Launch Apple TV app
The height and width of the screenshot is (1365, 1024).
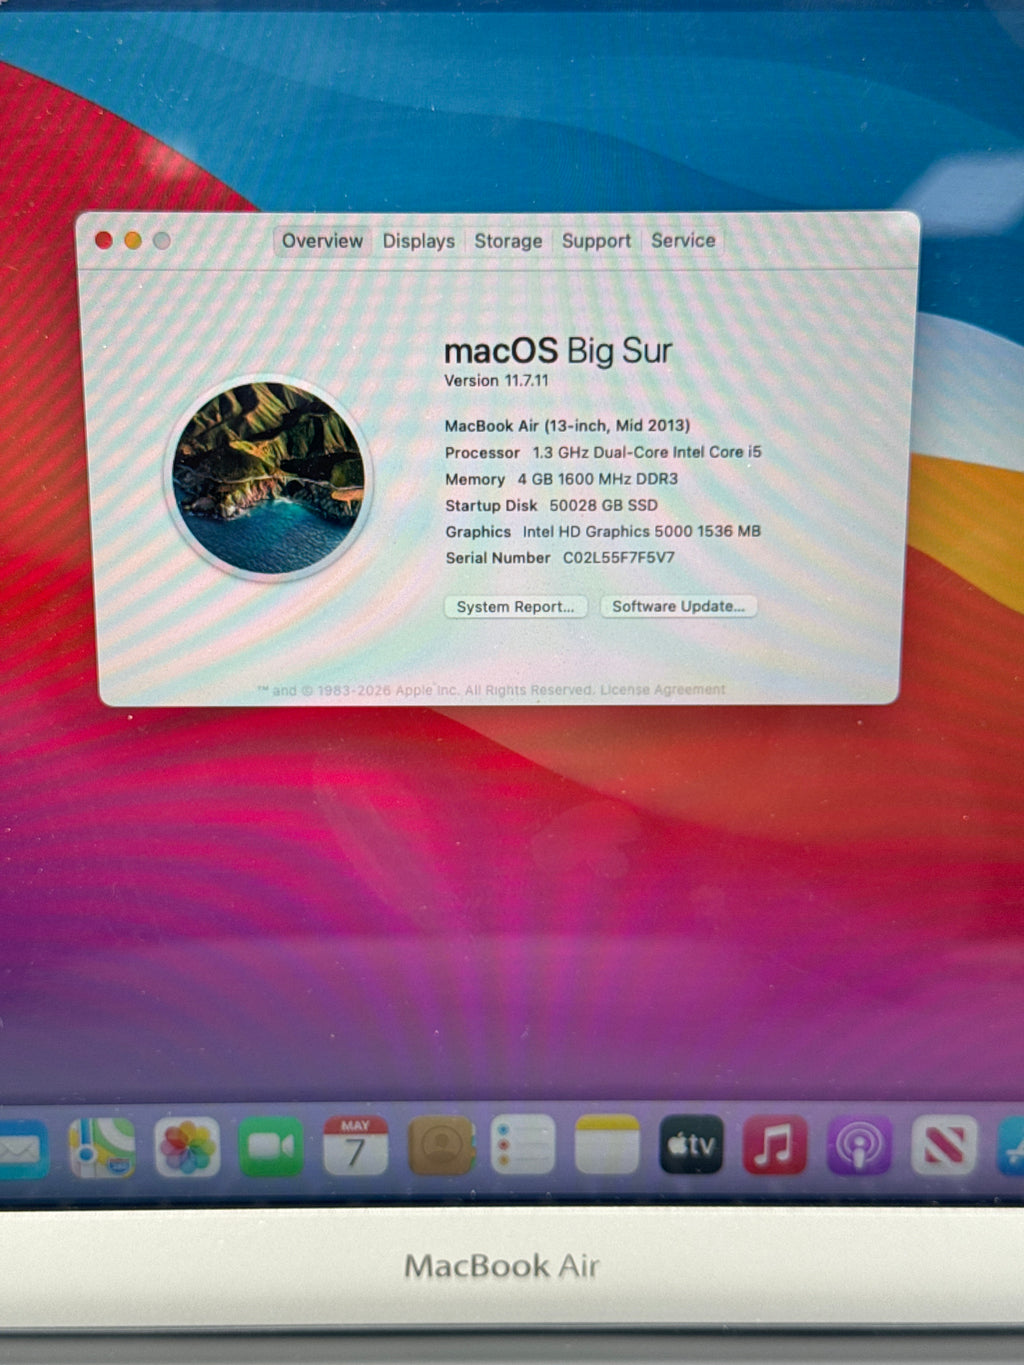691,1145
